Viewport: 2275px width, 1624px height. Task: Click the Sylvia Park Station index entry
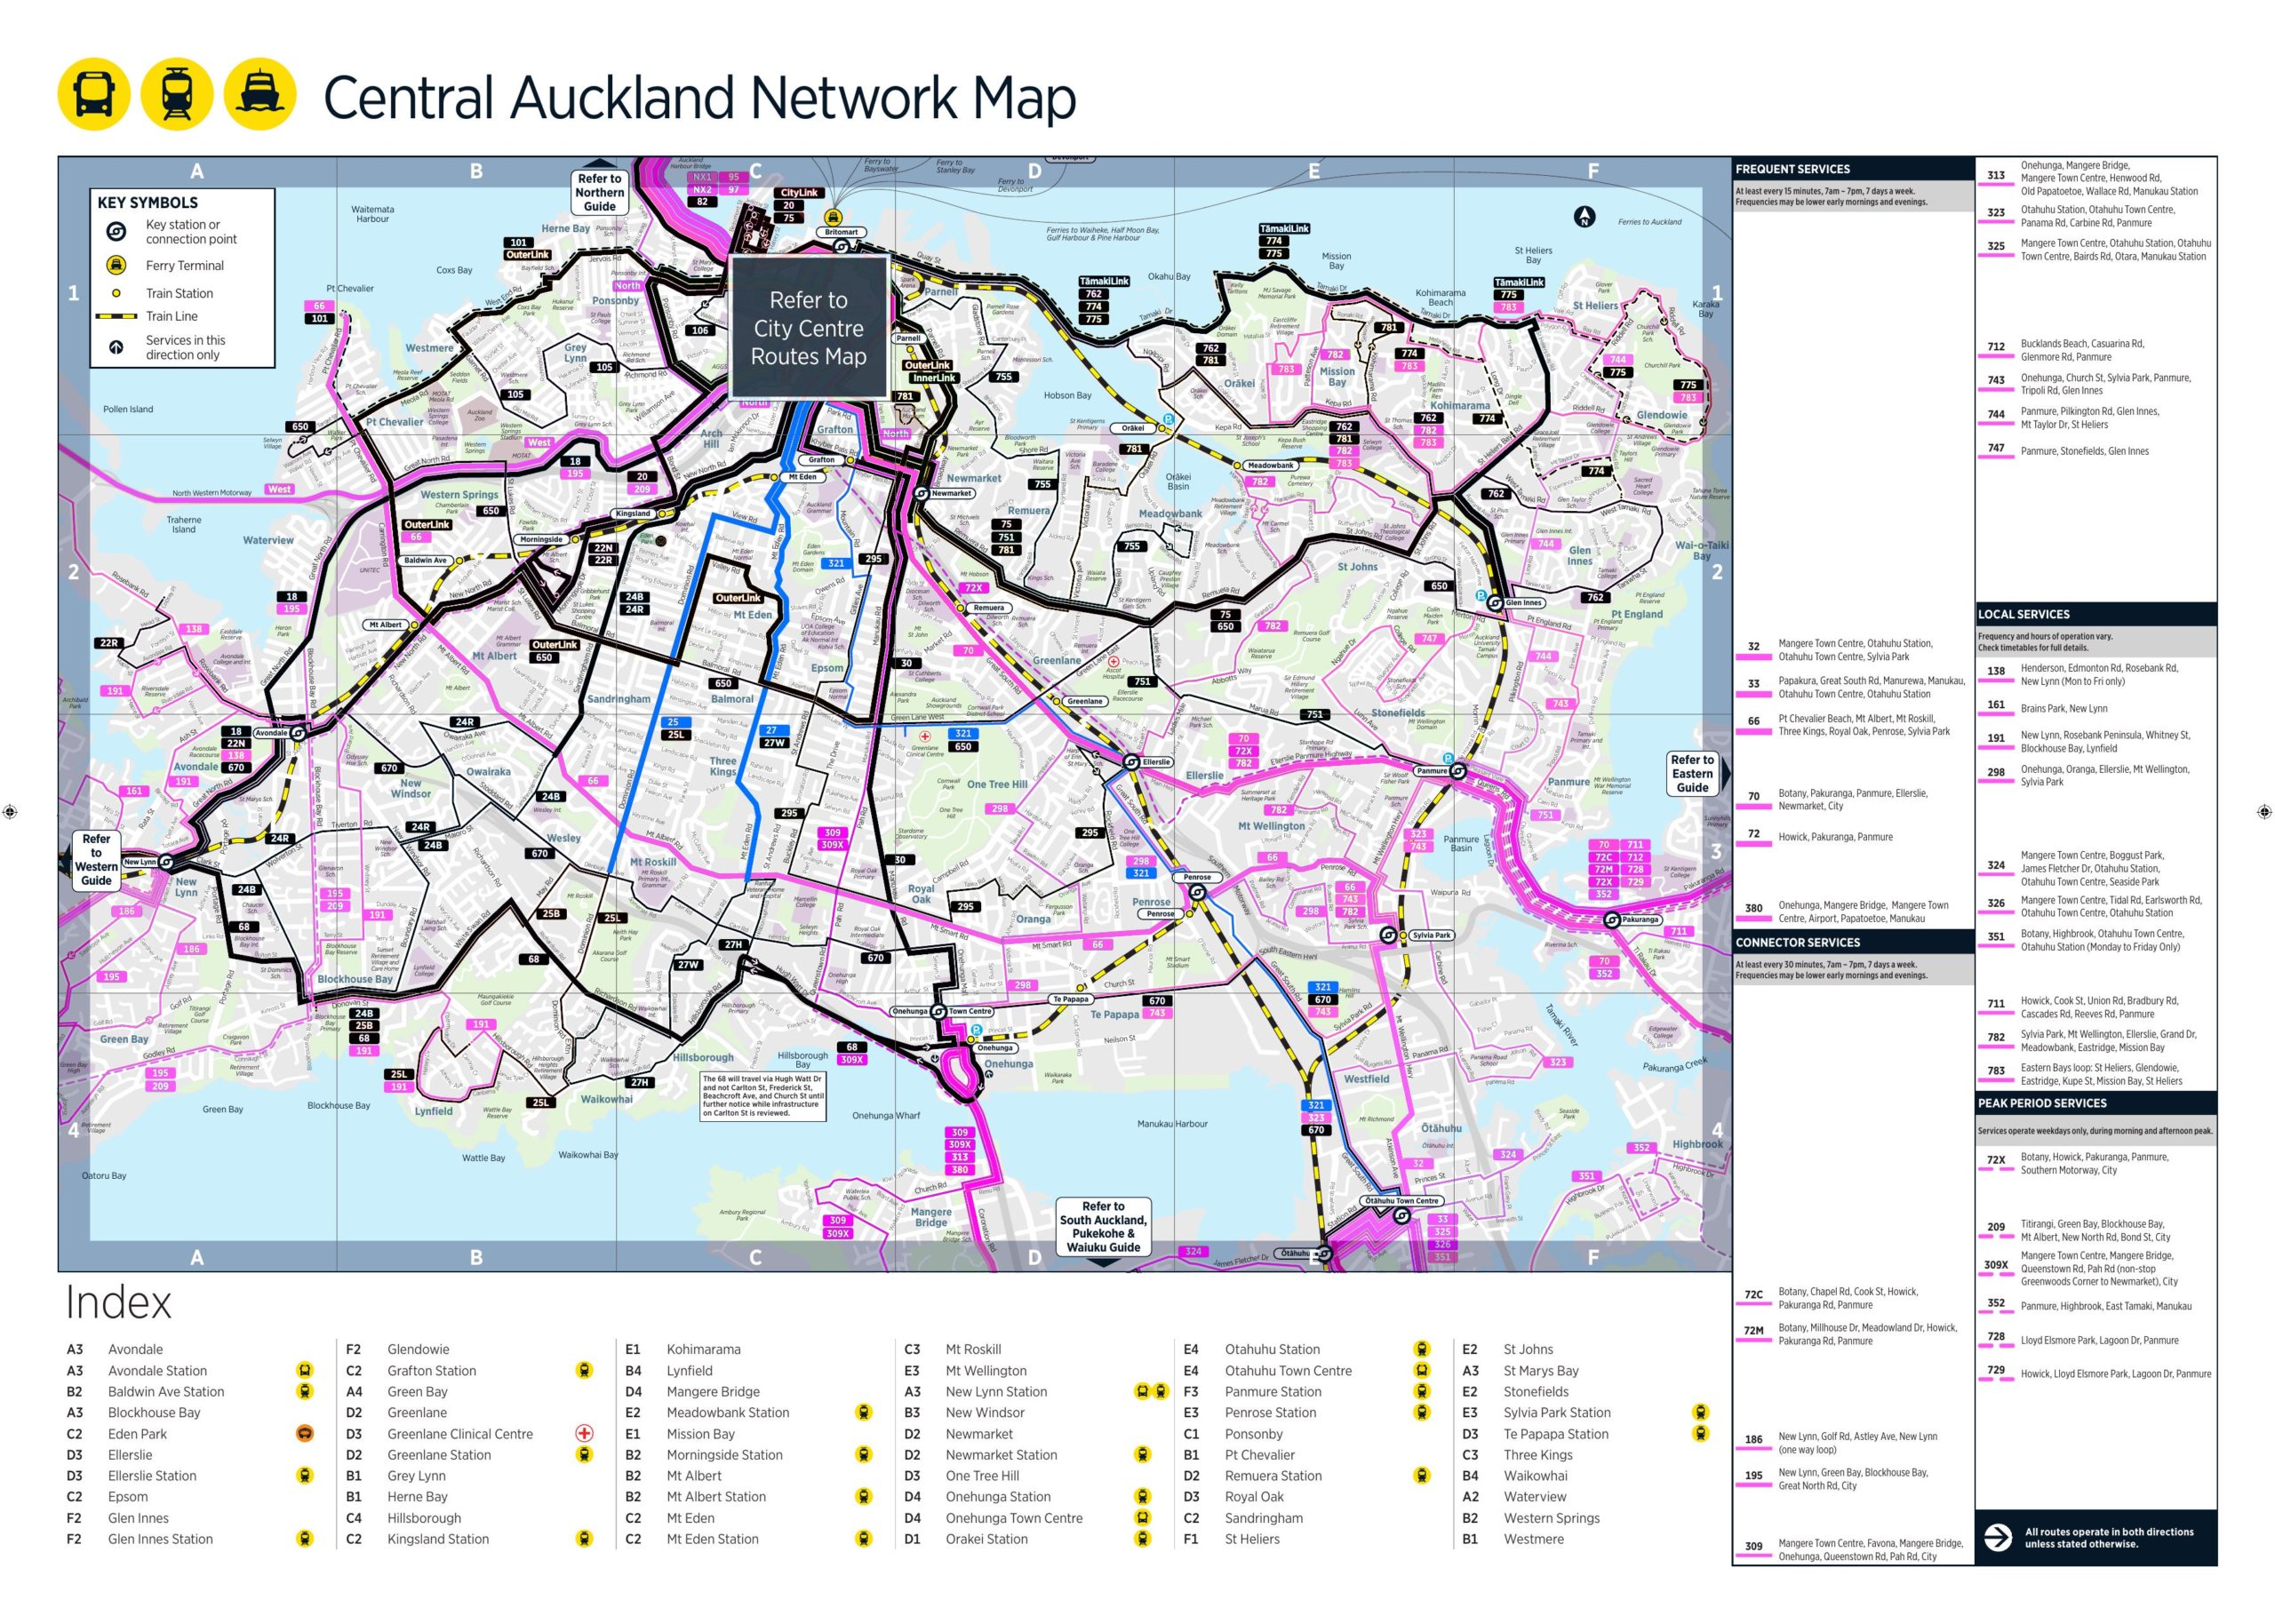(x=1556, y=1412)
